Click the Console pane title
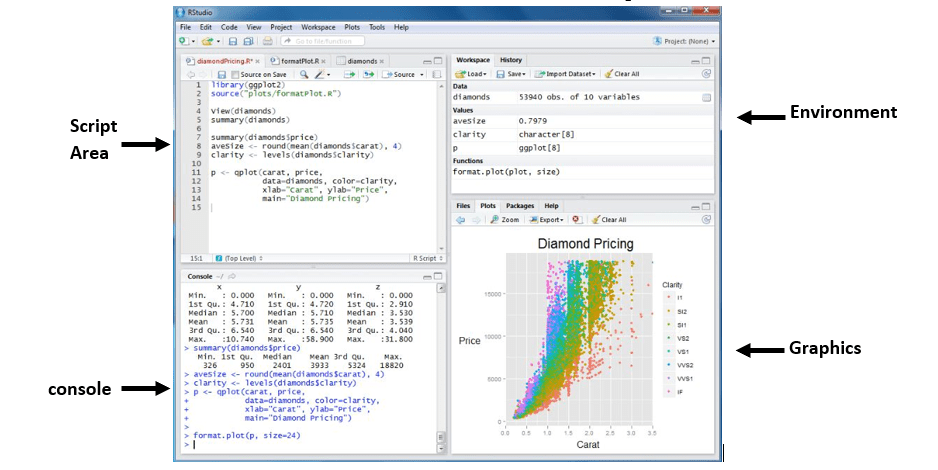Image resolution: width=938 pixels, height=470 pixels. [200, 276]
